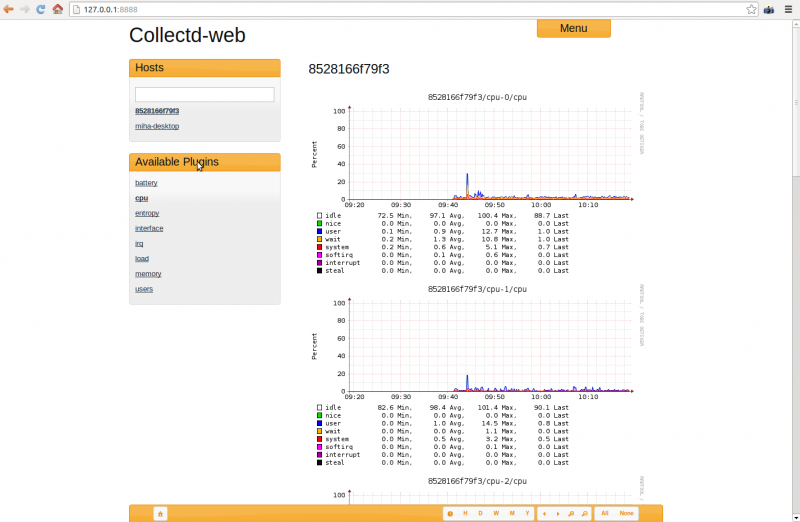The image size is (800, 522).
Task: Click the host search input field
Action: (x=204, y=94)
